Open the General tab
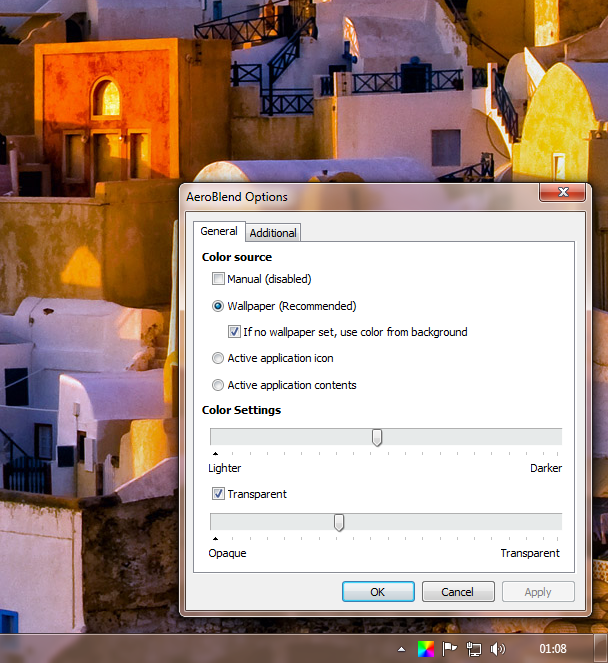The image size is (608, 663). click(219, 231)
